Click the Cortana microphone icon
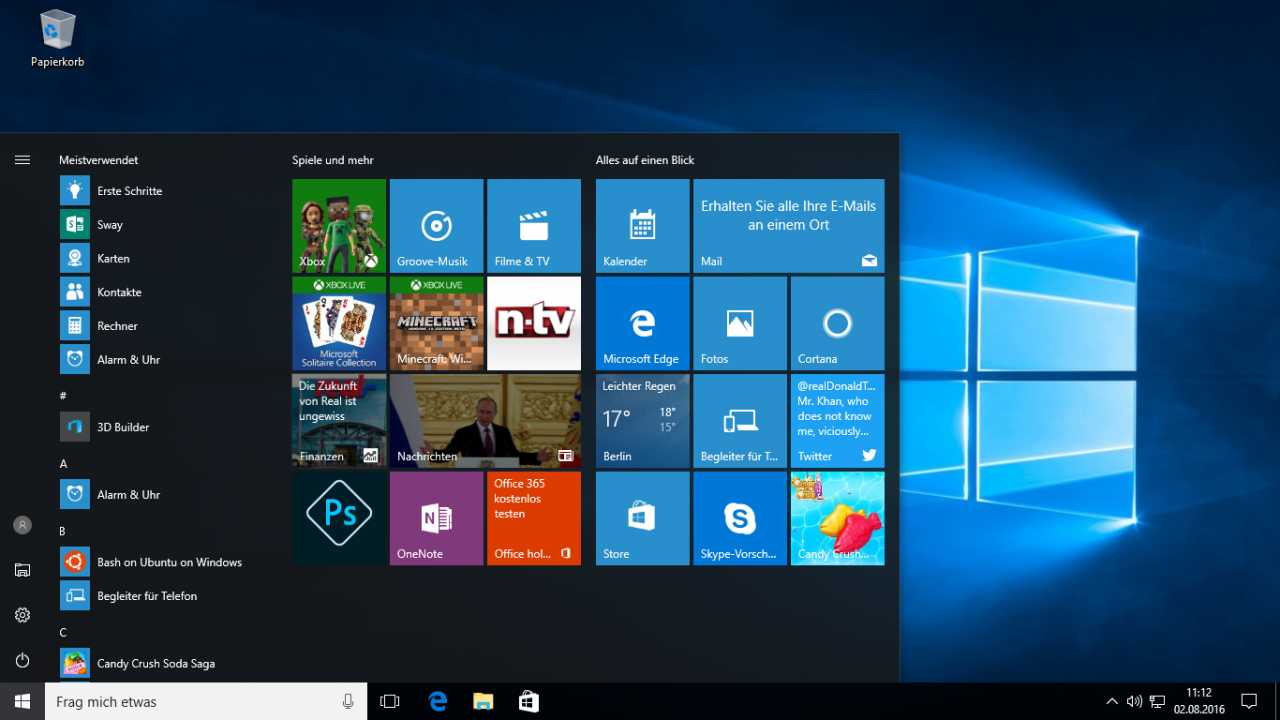The image size is (1280, 720). tap(348, 702)
